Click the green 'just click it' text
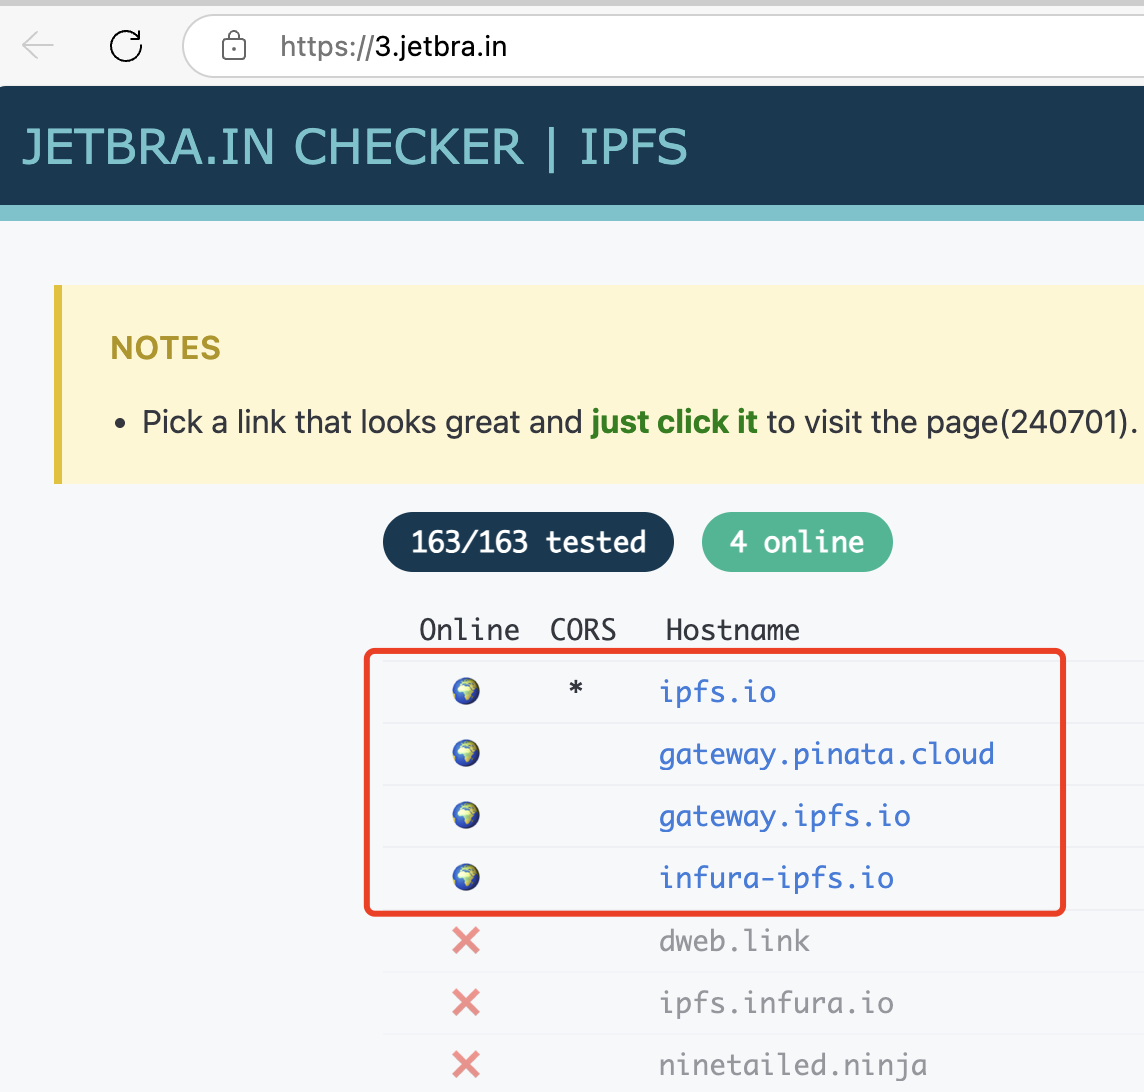This screenshot has width=1144, height=1092. [x=673, y=421]
